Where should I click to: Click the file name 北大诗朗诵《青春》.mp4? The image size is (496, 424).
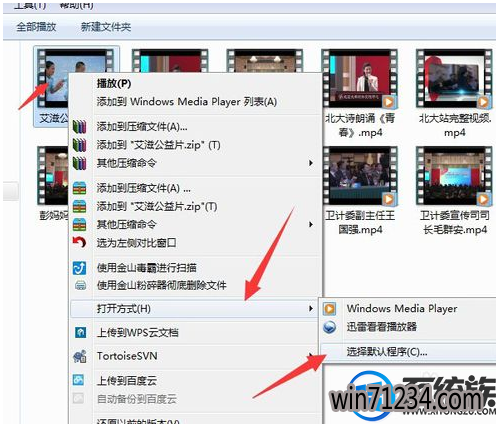[x=360, y=125]
